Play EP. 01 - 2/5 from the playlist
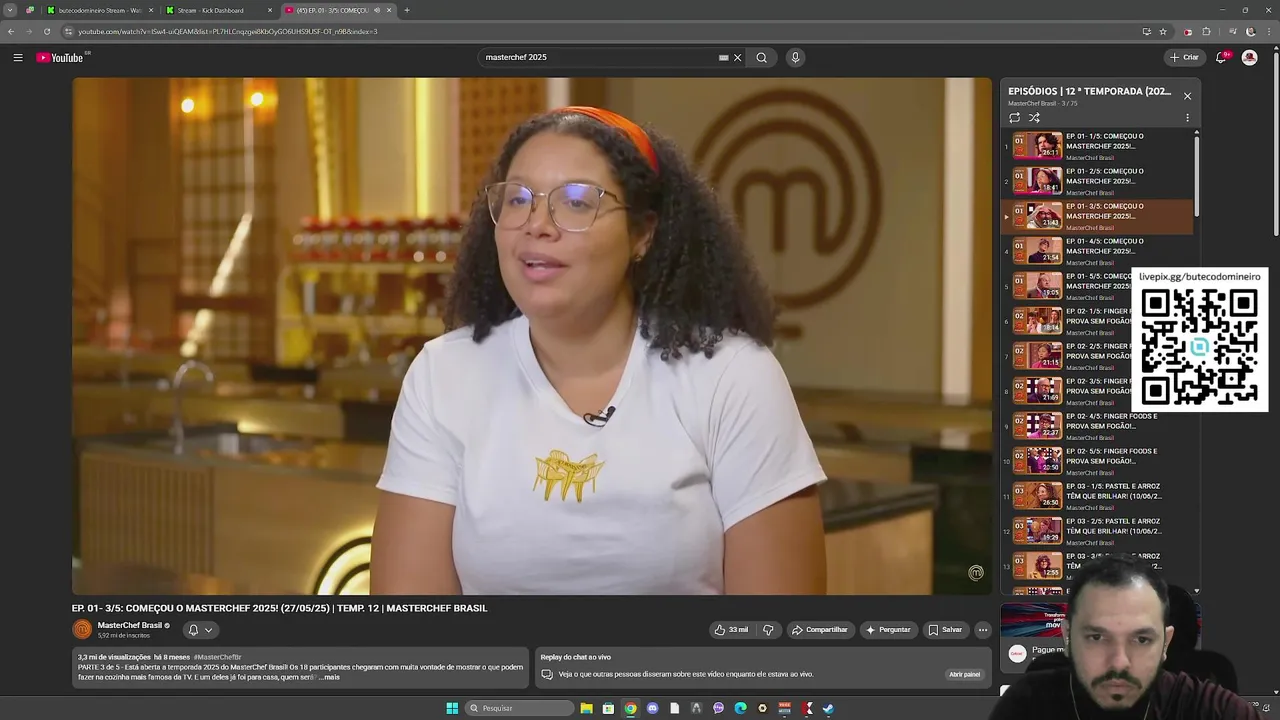Image resolution: width=1280 pixels, height=720 pixels. click(x=1098, y=181)
